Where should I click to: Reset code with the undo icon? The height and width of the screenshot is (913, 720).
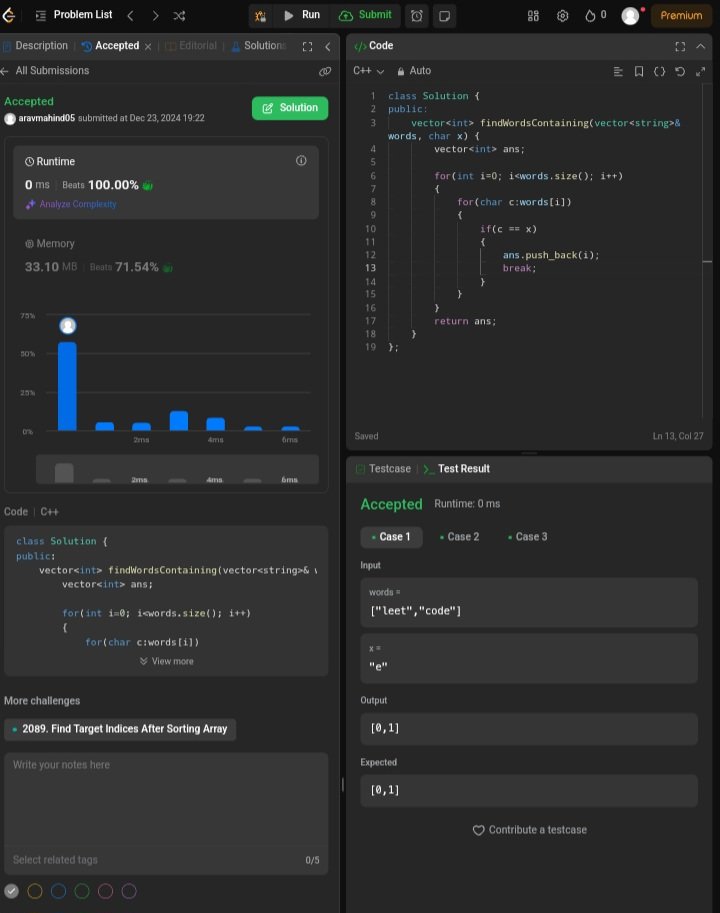(680, 72)
